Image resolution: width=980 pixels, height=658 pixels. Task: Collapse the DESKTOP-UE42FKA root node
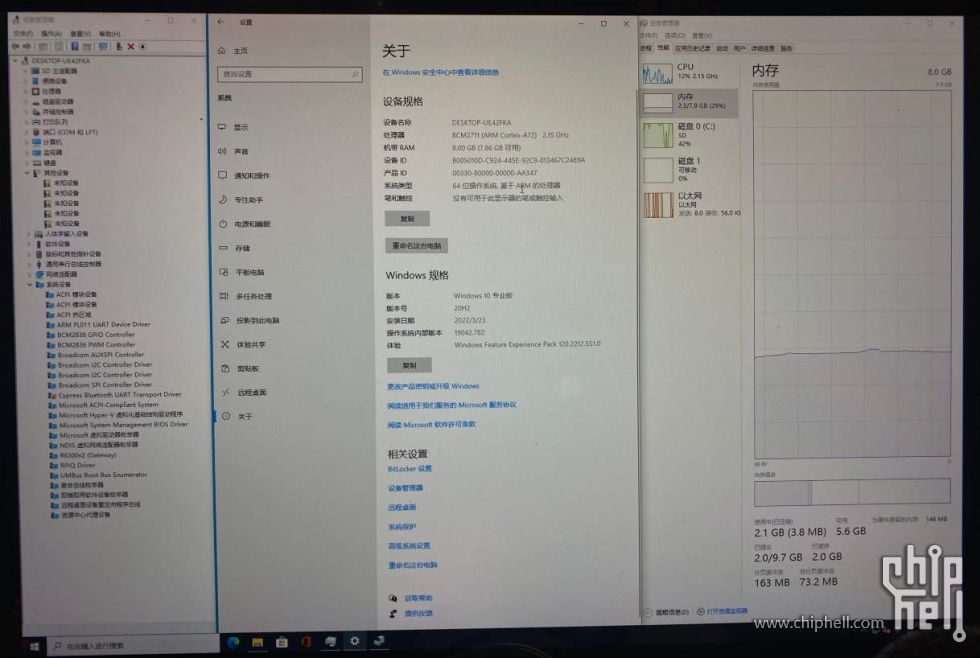coord(16,61)
